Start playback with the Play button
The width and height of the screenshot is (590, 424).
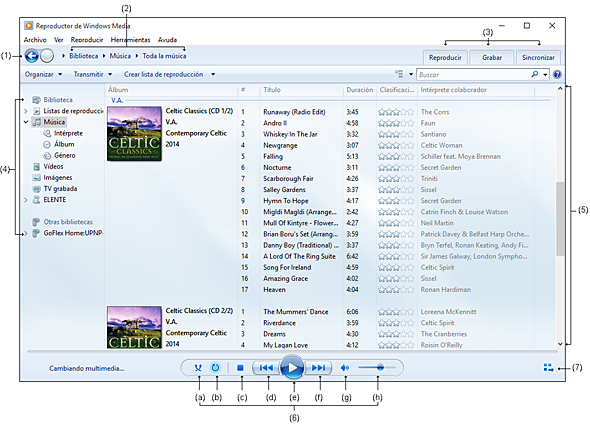point(292,368)
